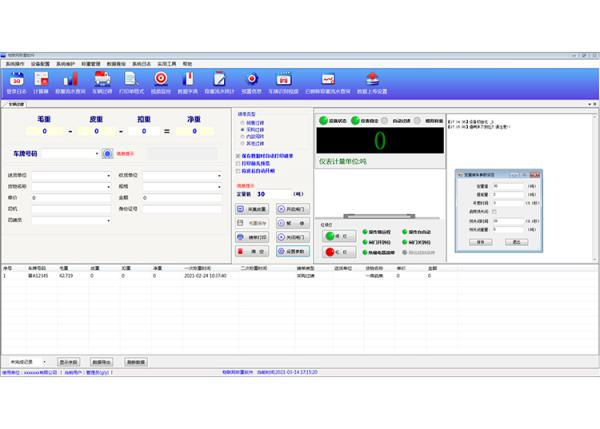Image resolution: width=600 pixels, height=429 pixels.
Task: Click the 设置参数 button
Action: pos(291,251)
